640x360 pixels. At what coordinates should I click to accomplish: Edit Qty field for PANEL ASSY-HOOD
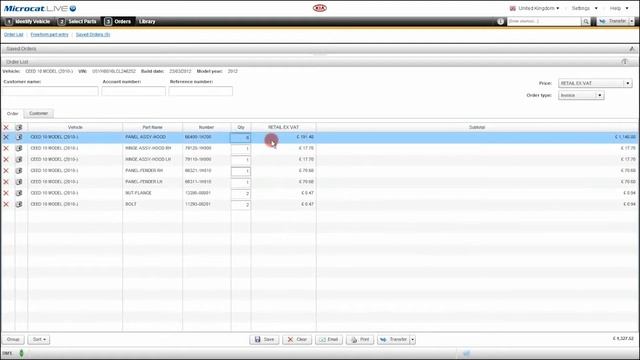(241, 138)
